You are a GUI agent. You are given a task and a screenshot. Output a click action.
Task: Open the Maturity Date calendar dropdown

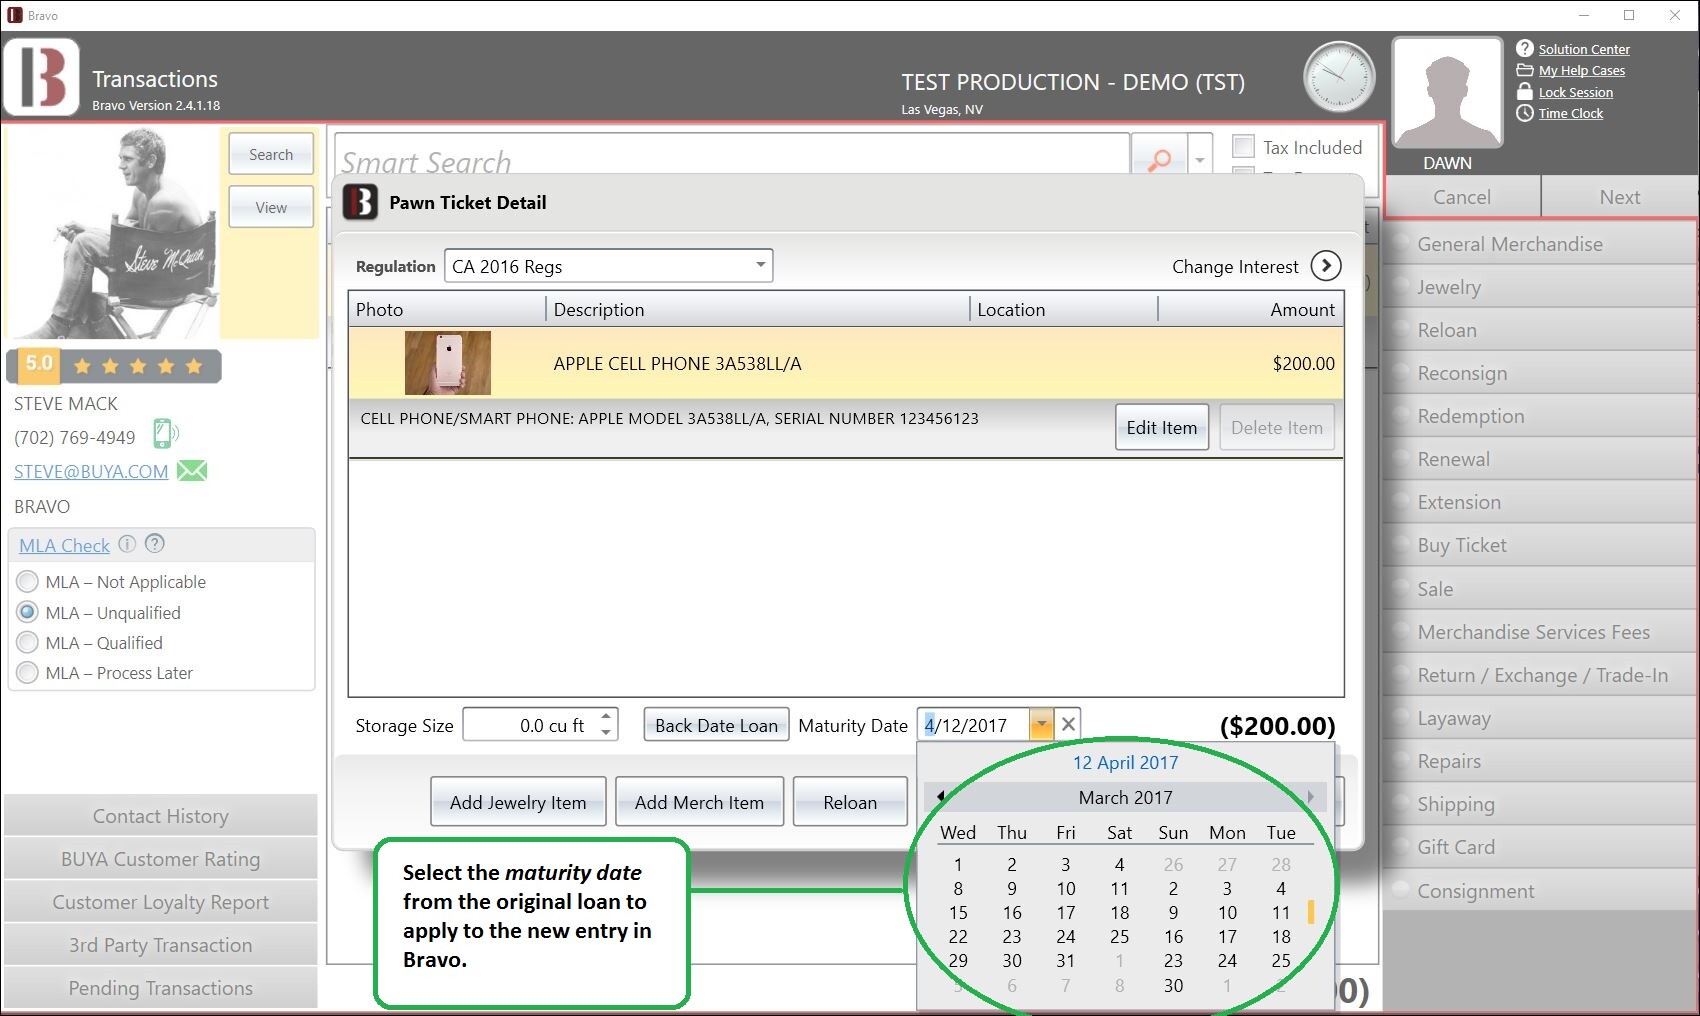point(1041,724)
